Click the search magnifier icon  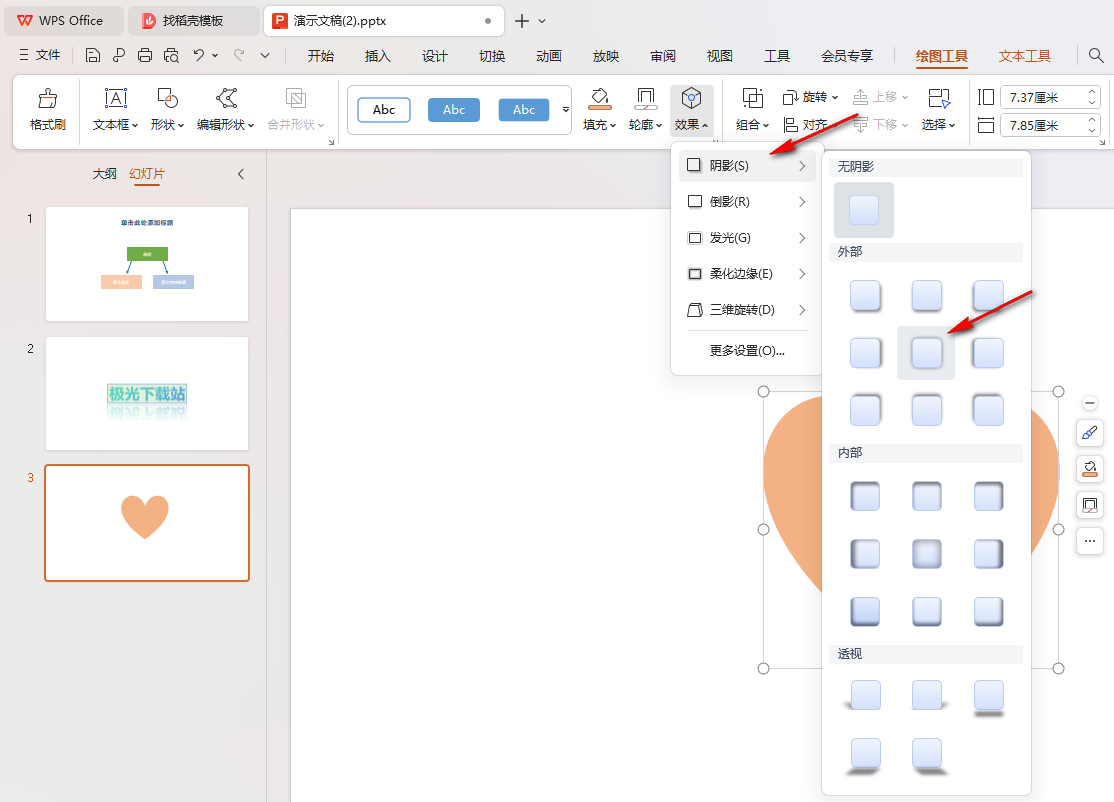(1096, 55)
